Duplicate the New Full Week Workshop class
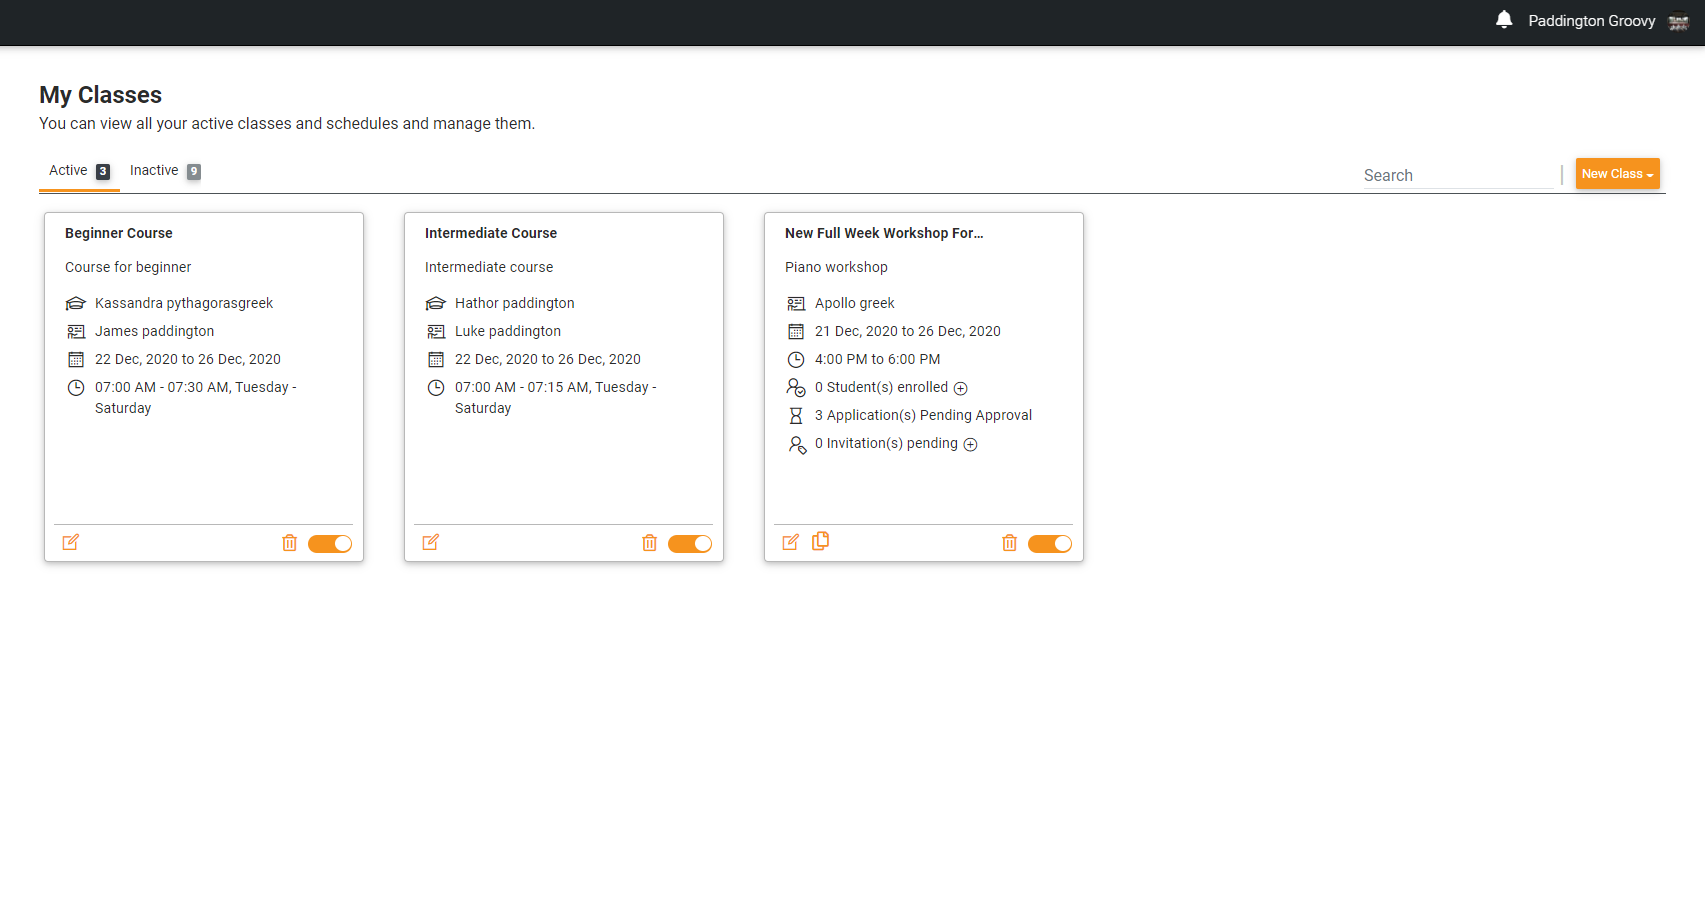 pyautogui.click(x=821, y=541)
